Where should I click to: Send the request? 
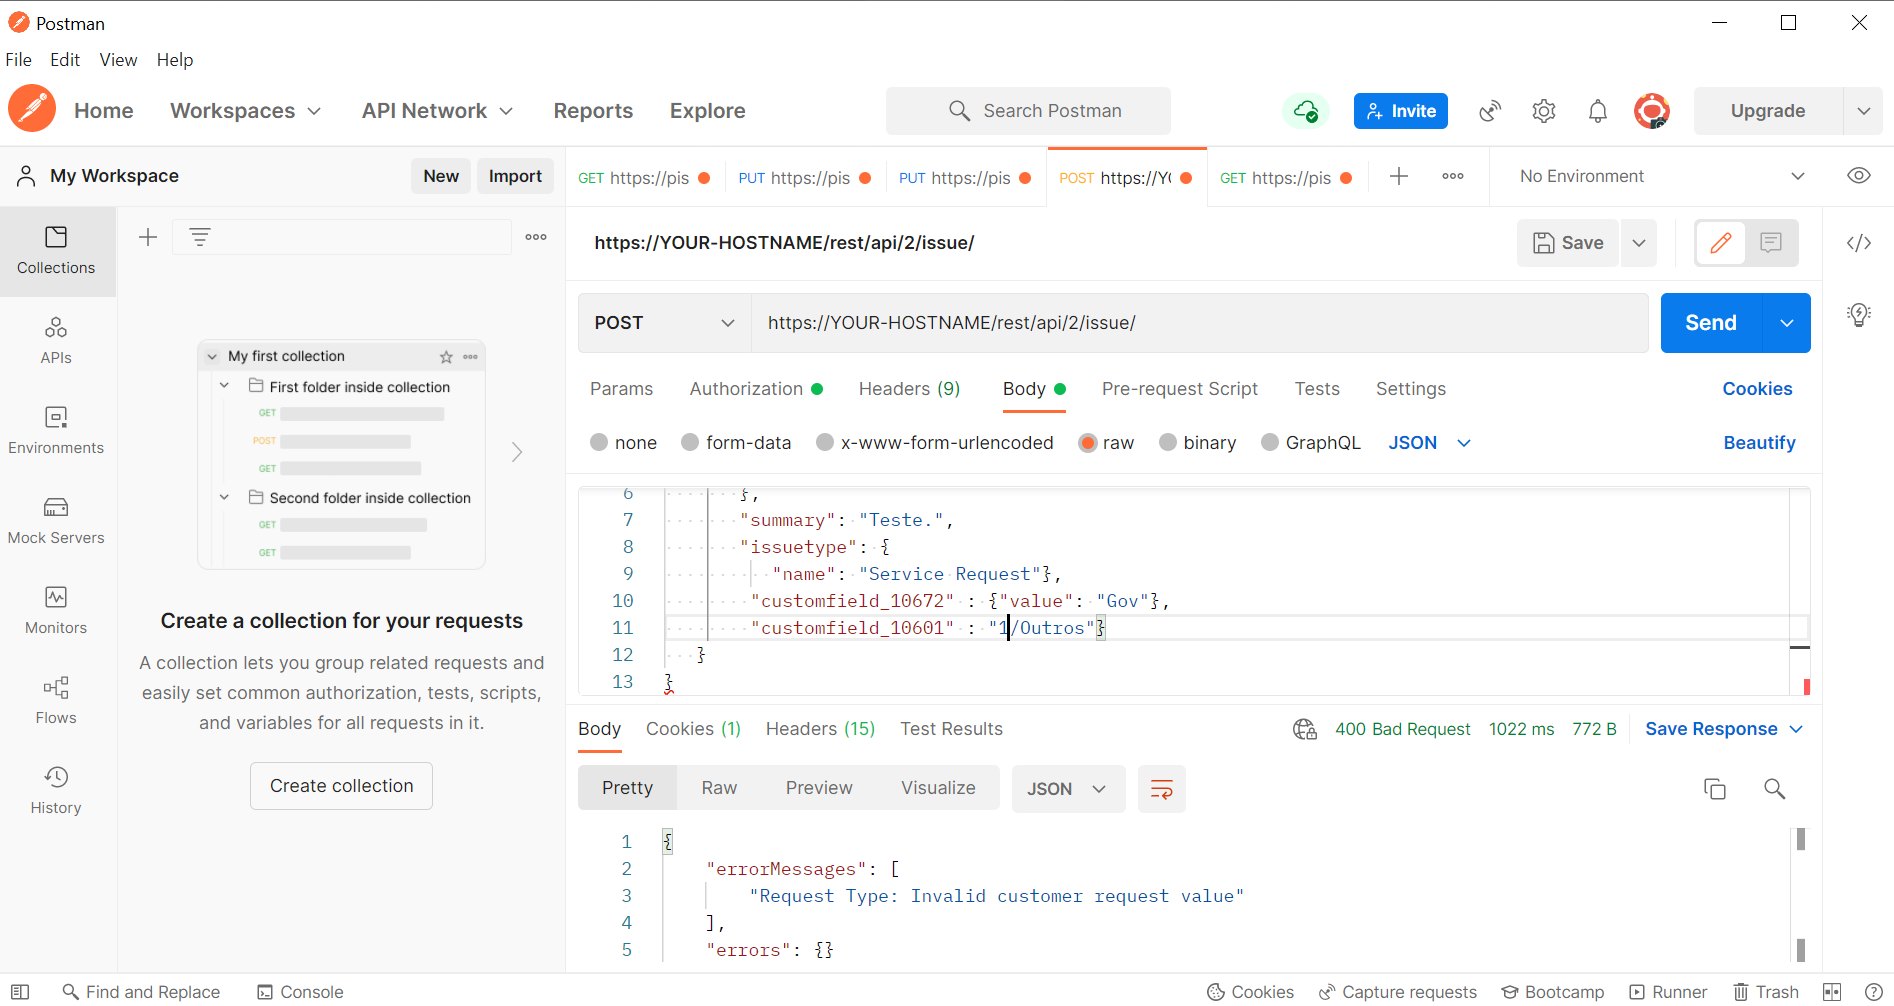click(1710, 322)
